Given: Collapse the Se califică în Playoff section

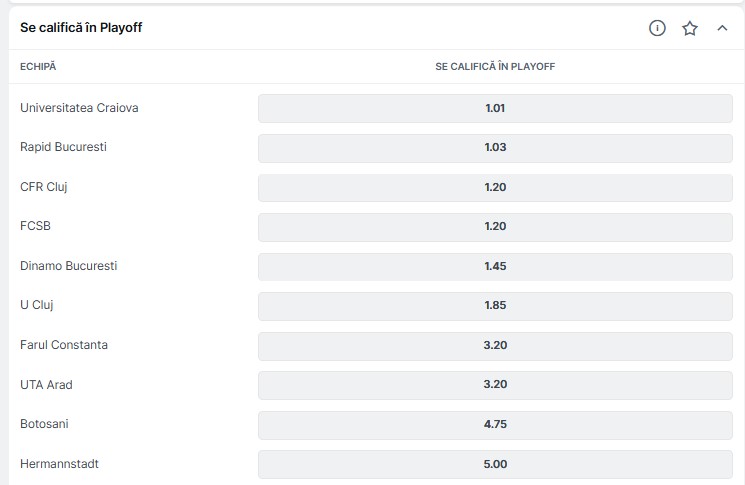Looking at the screenshot, I should pos(722,28).
